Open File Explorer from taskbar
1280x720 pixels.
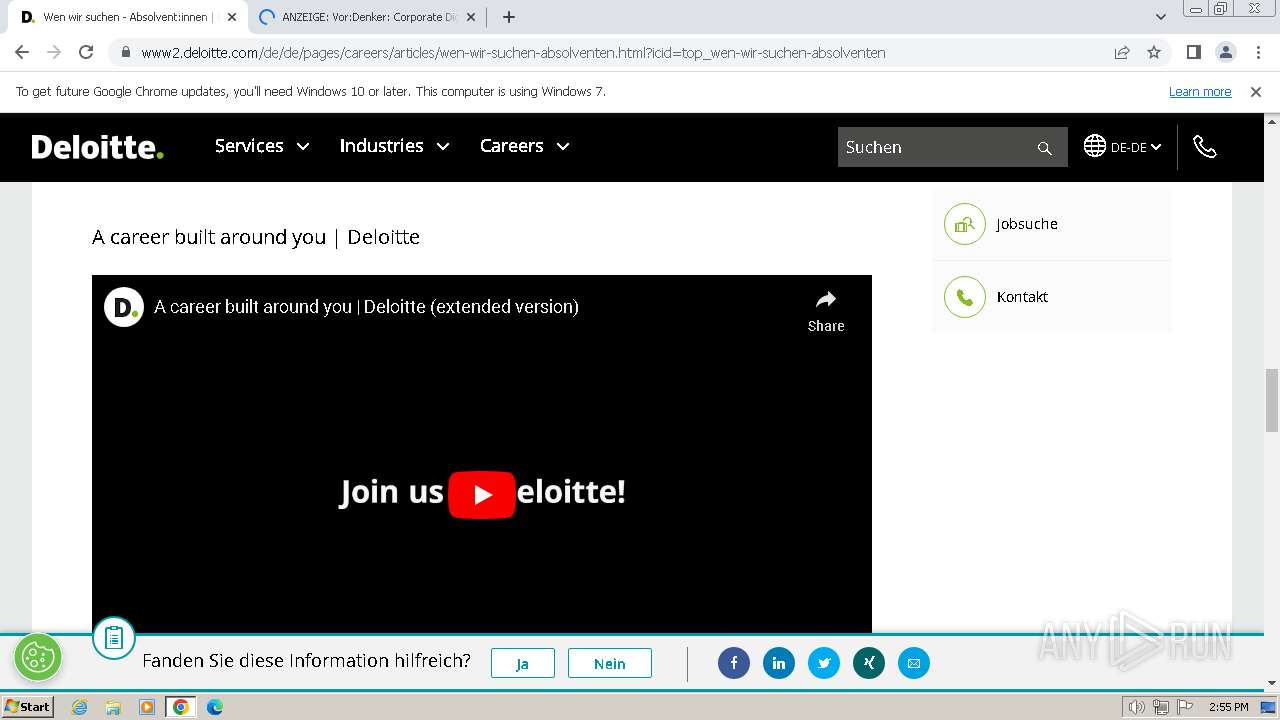(x=113, y=707)
